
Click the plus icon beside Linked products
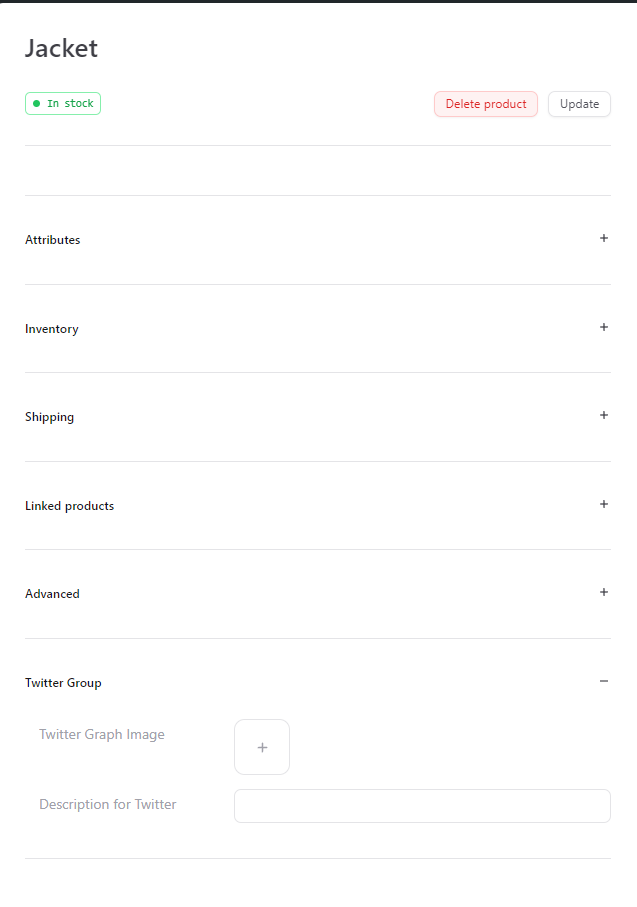[604, 505]
